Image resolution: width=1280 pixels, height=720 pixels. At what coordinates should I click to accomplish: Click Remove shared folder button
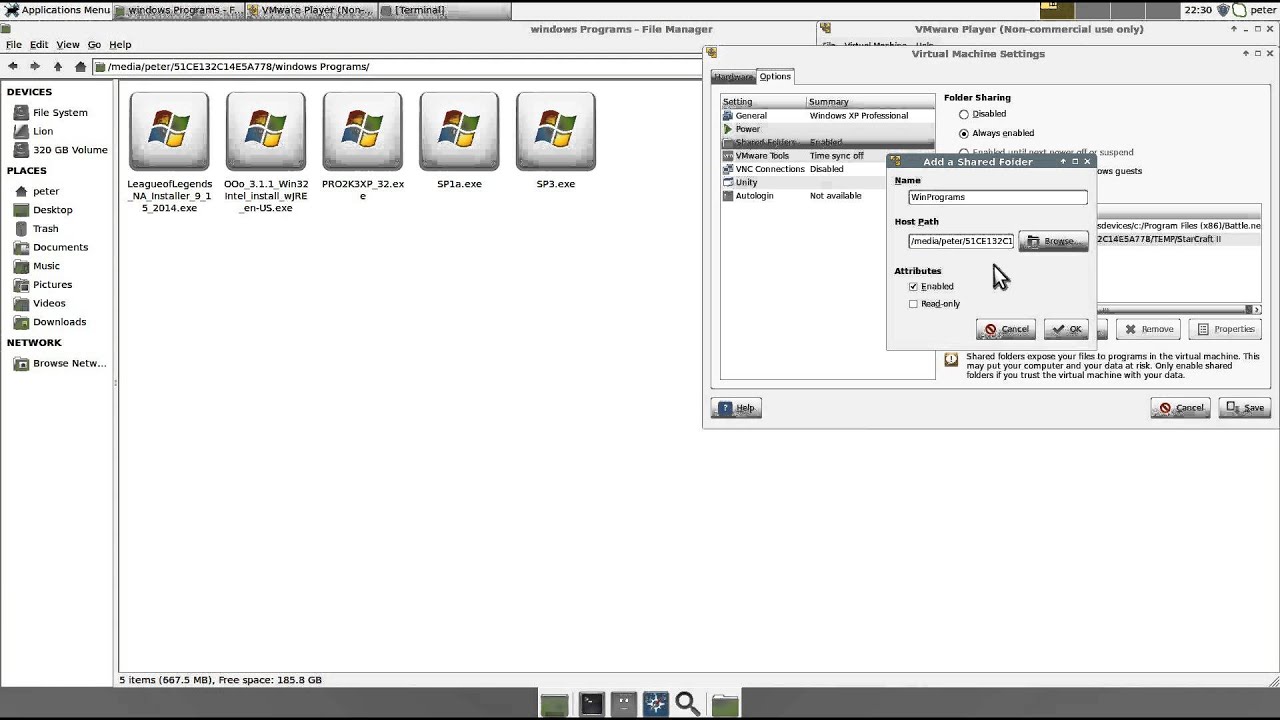coord(1148,329)
